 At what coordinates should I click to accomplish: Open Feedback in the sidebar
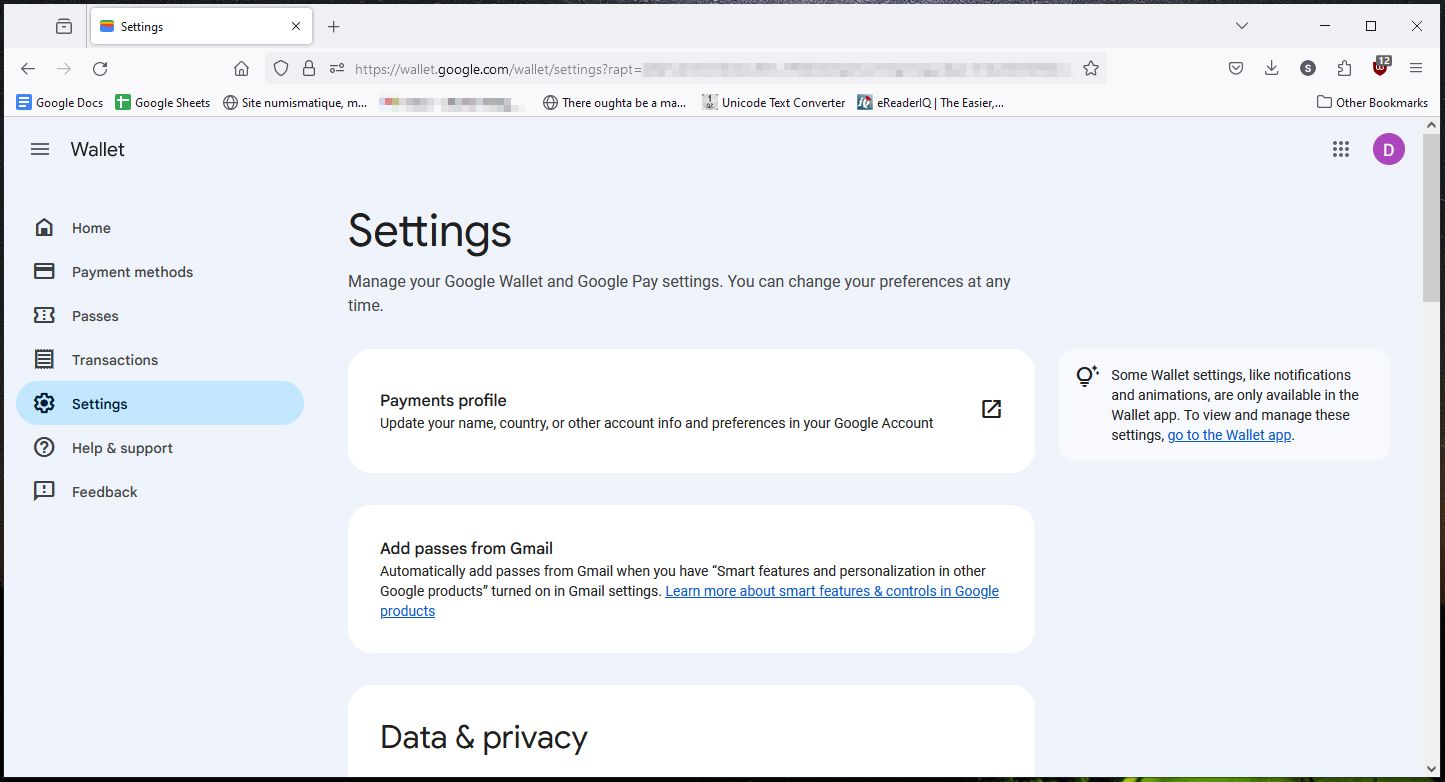pos(160,492)
